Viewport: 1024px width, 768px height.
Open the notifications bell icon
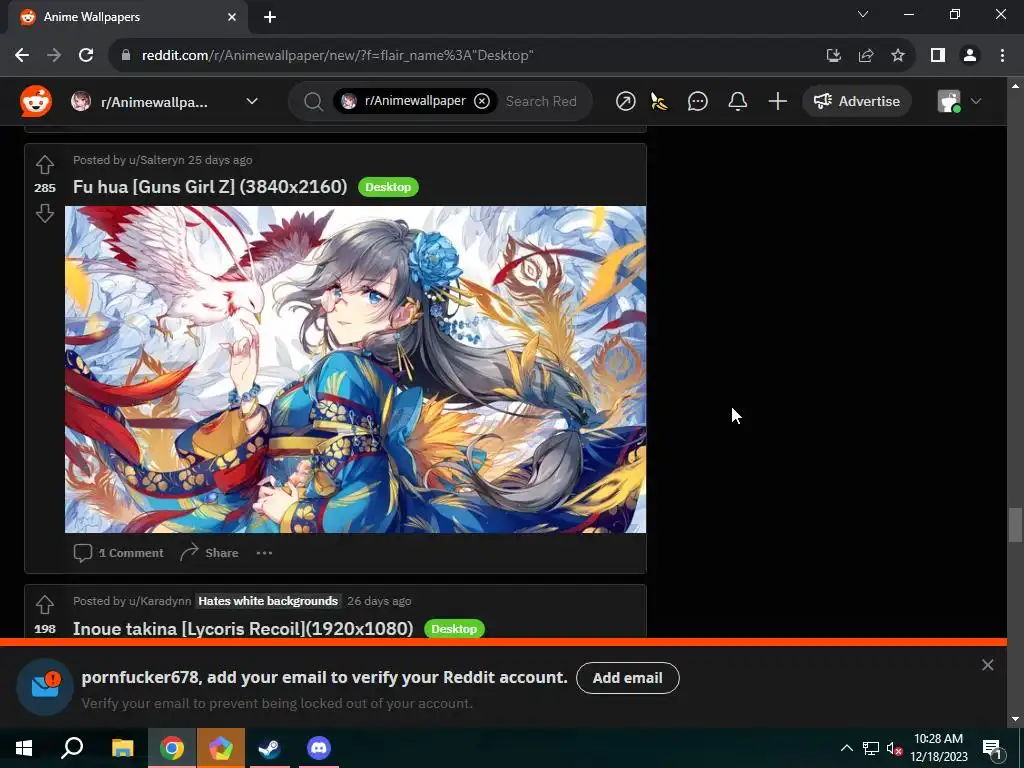pyautogui.click(x=737, y=101)
